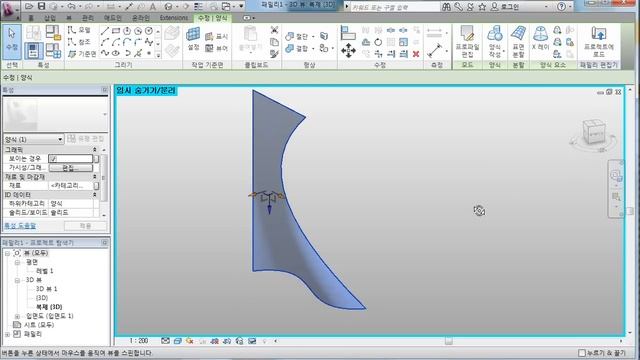Click the '적용' apply button

pyautogui.click(x=85, y=226)
